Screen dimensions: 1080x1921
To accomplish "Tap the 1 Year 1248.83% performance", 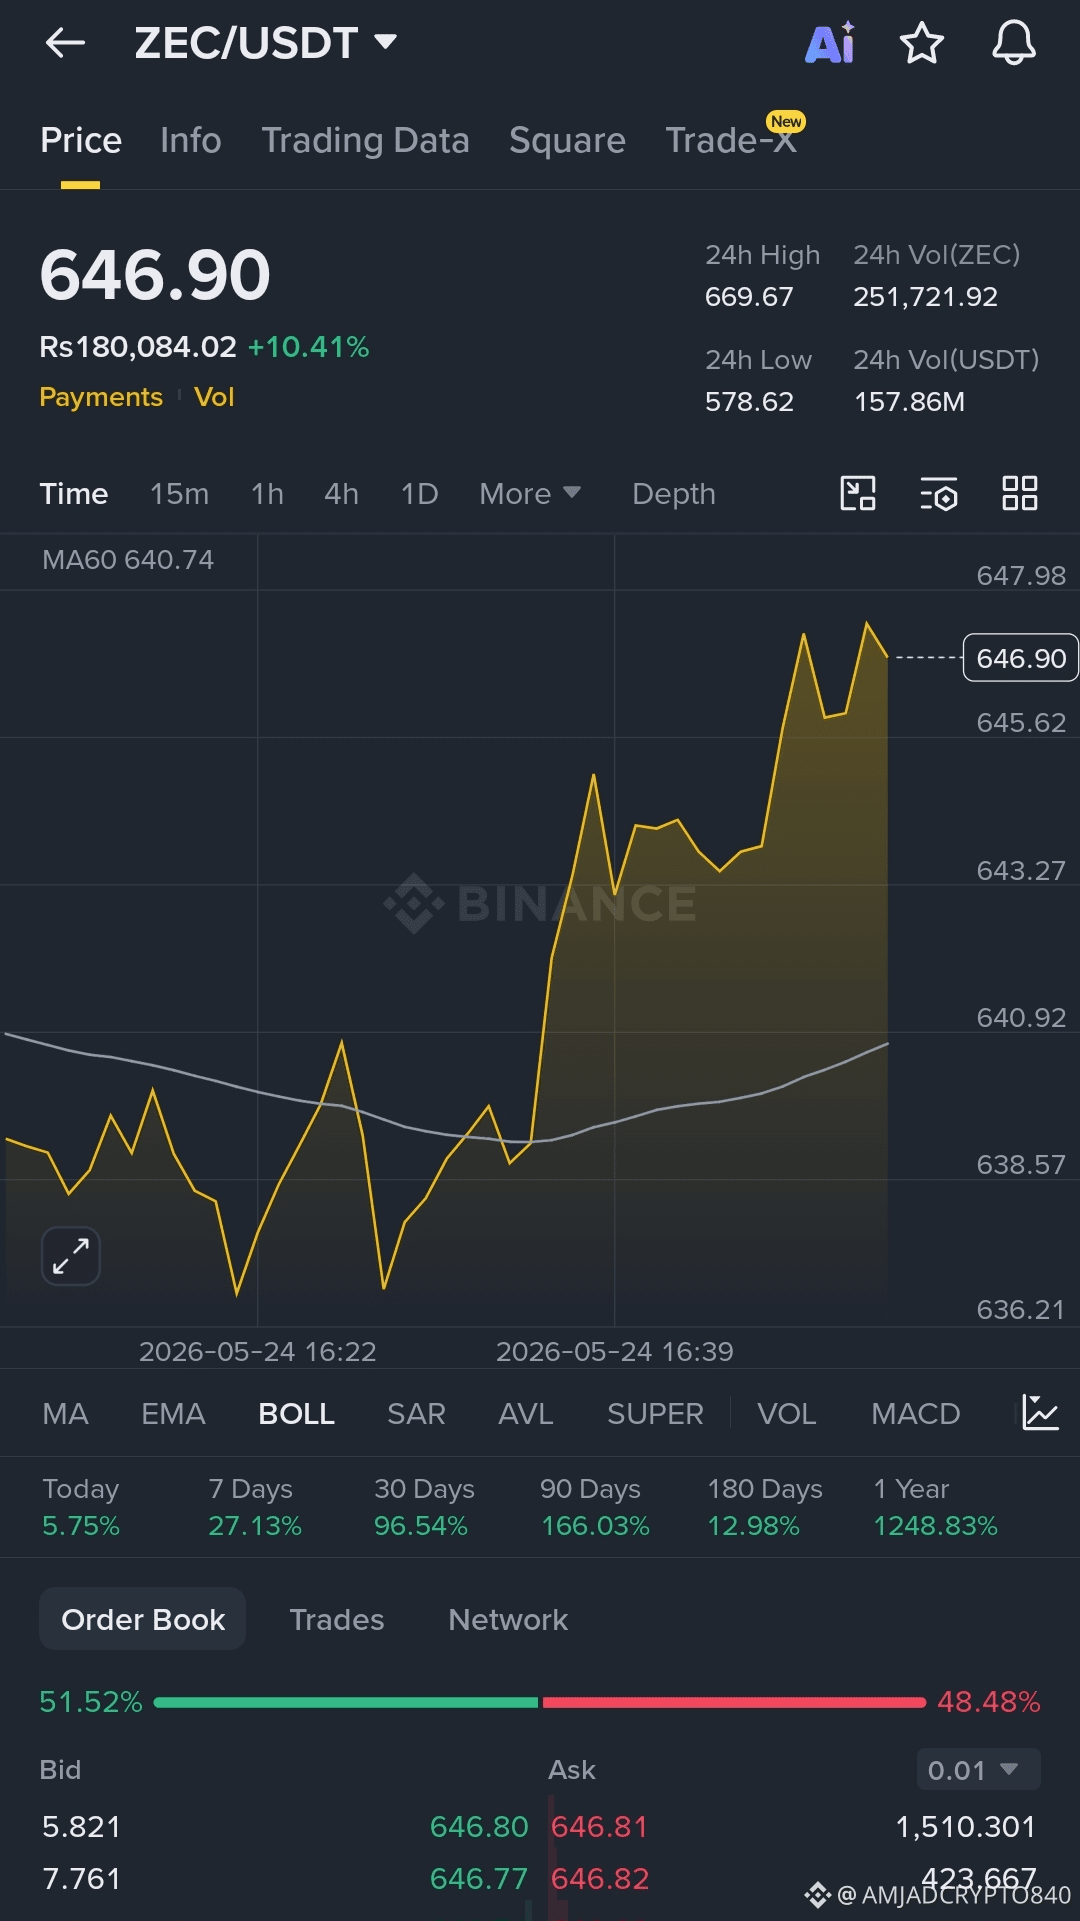I will 936,1507.
